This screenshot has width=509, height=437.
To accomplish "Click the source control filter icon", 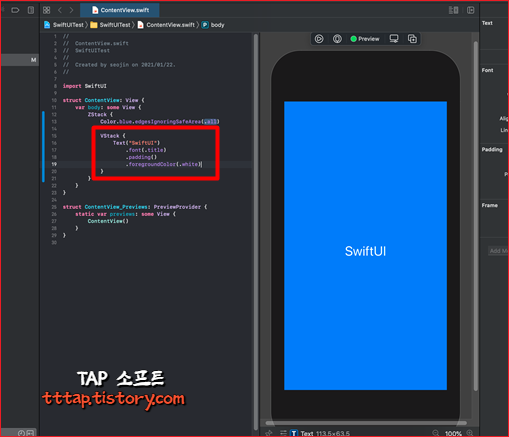I will point(30,433).
